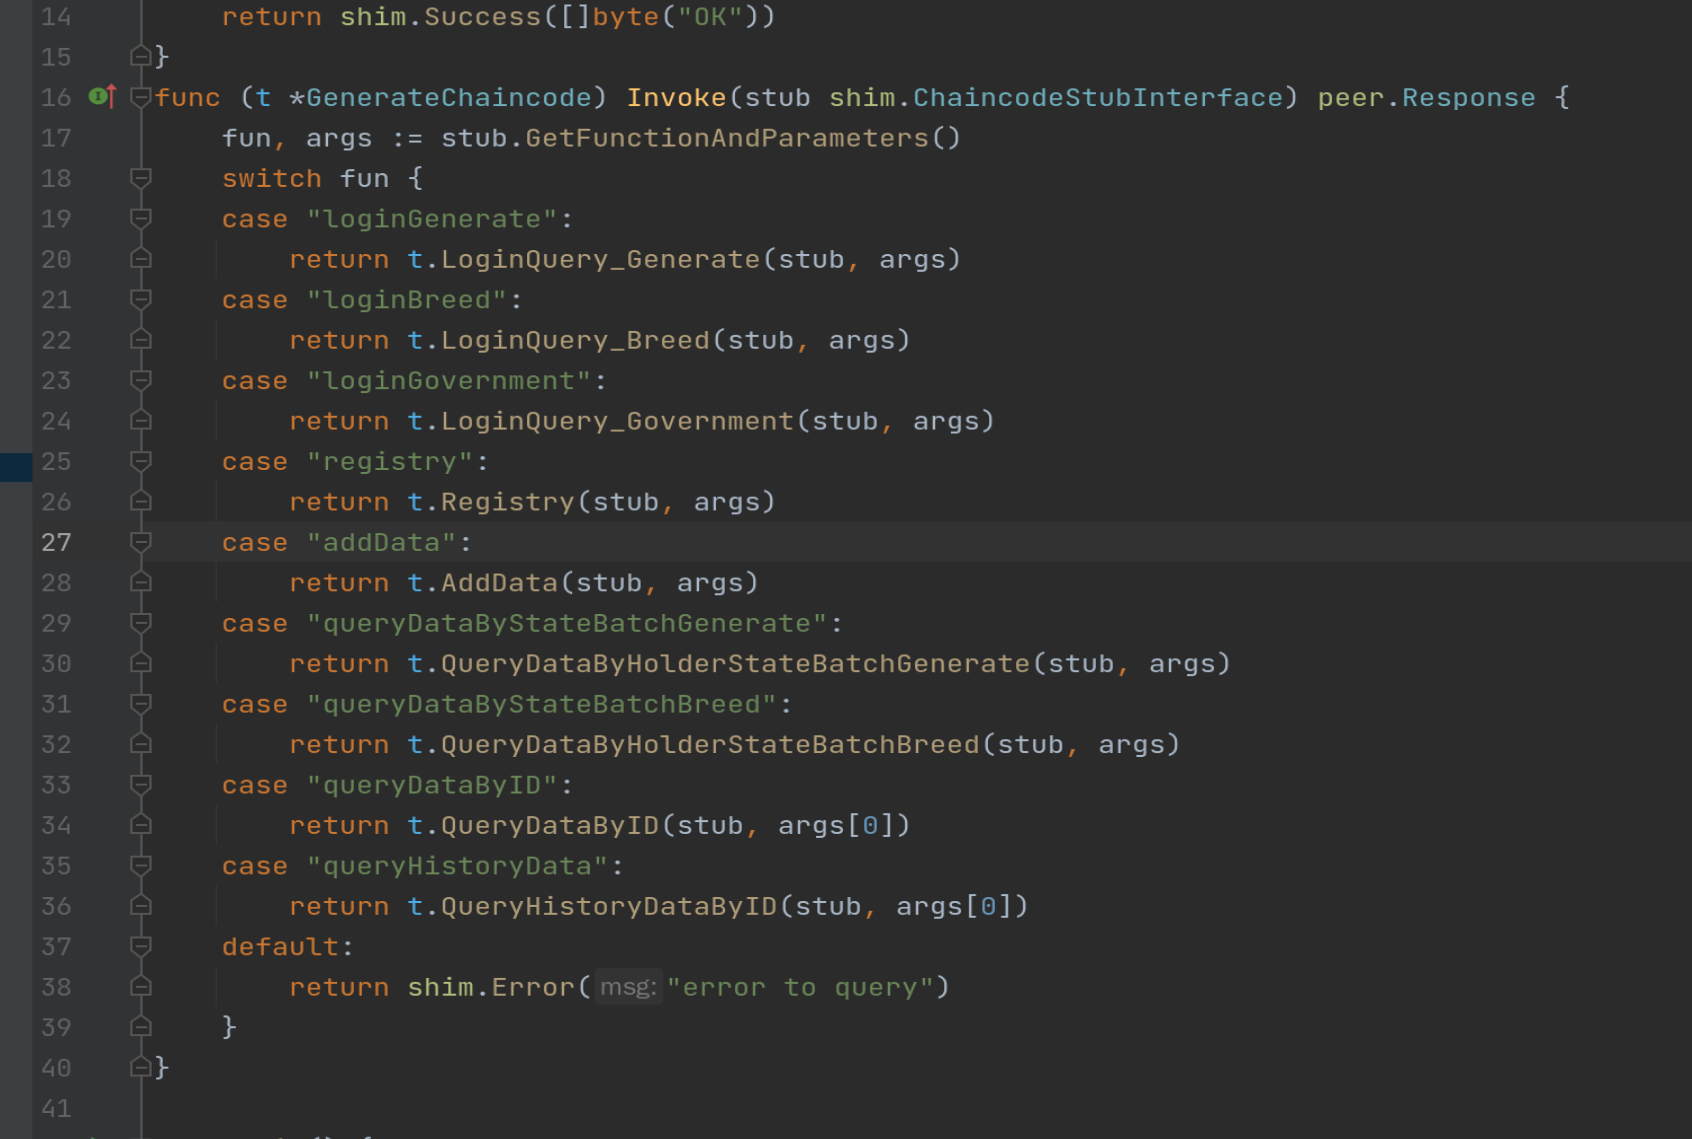
Task: Click the func keyword on line 16
Action: click(x=188, y=98)
